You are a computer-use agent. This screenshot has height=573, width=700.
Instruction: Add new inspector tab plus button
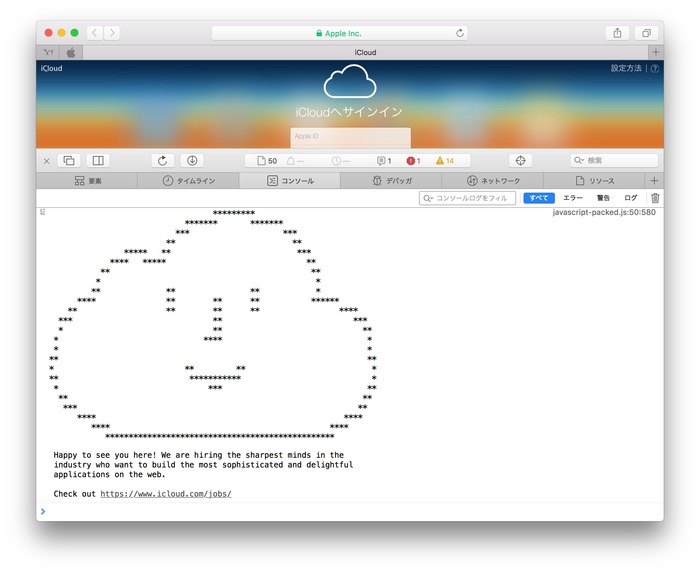654,181
